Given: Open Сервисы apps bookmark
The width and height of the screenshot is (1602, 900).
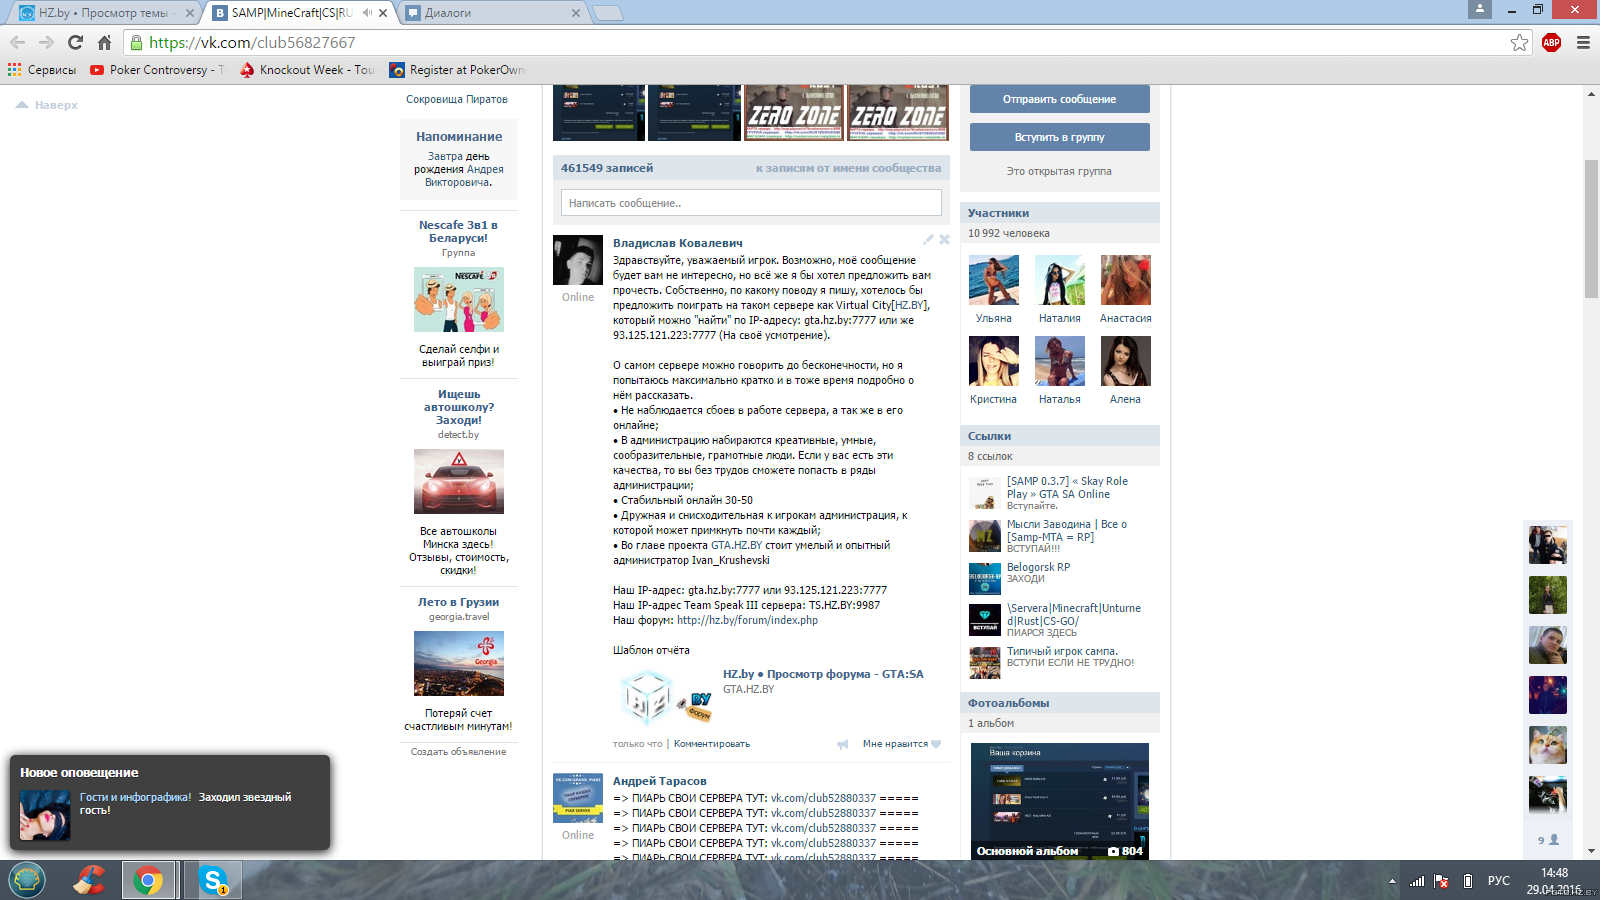Looking at the screenshot, I should (x=42, y=70).
